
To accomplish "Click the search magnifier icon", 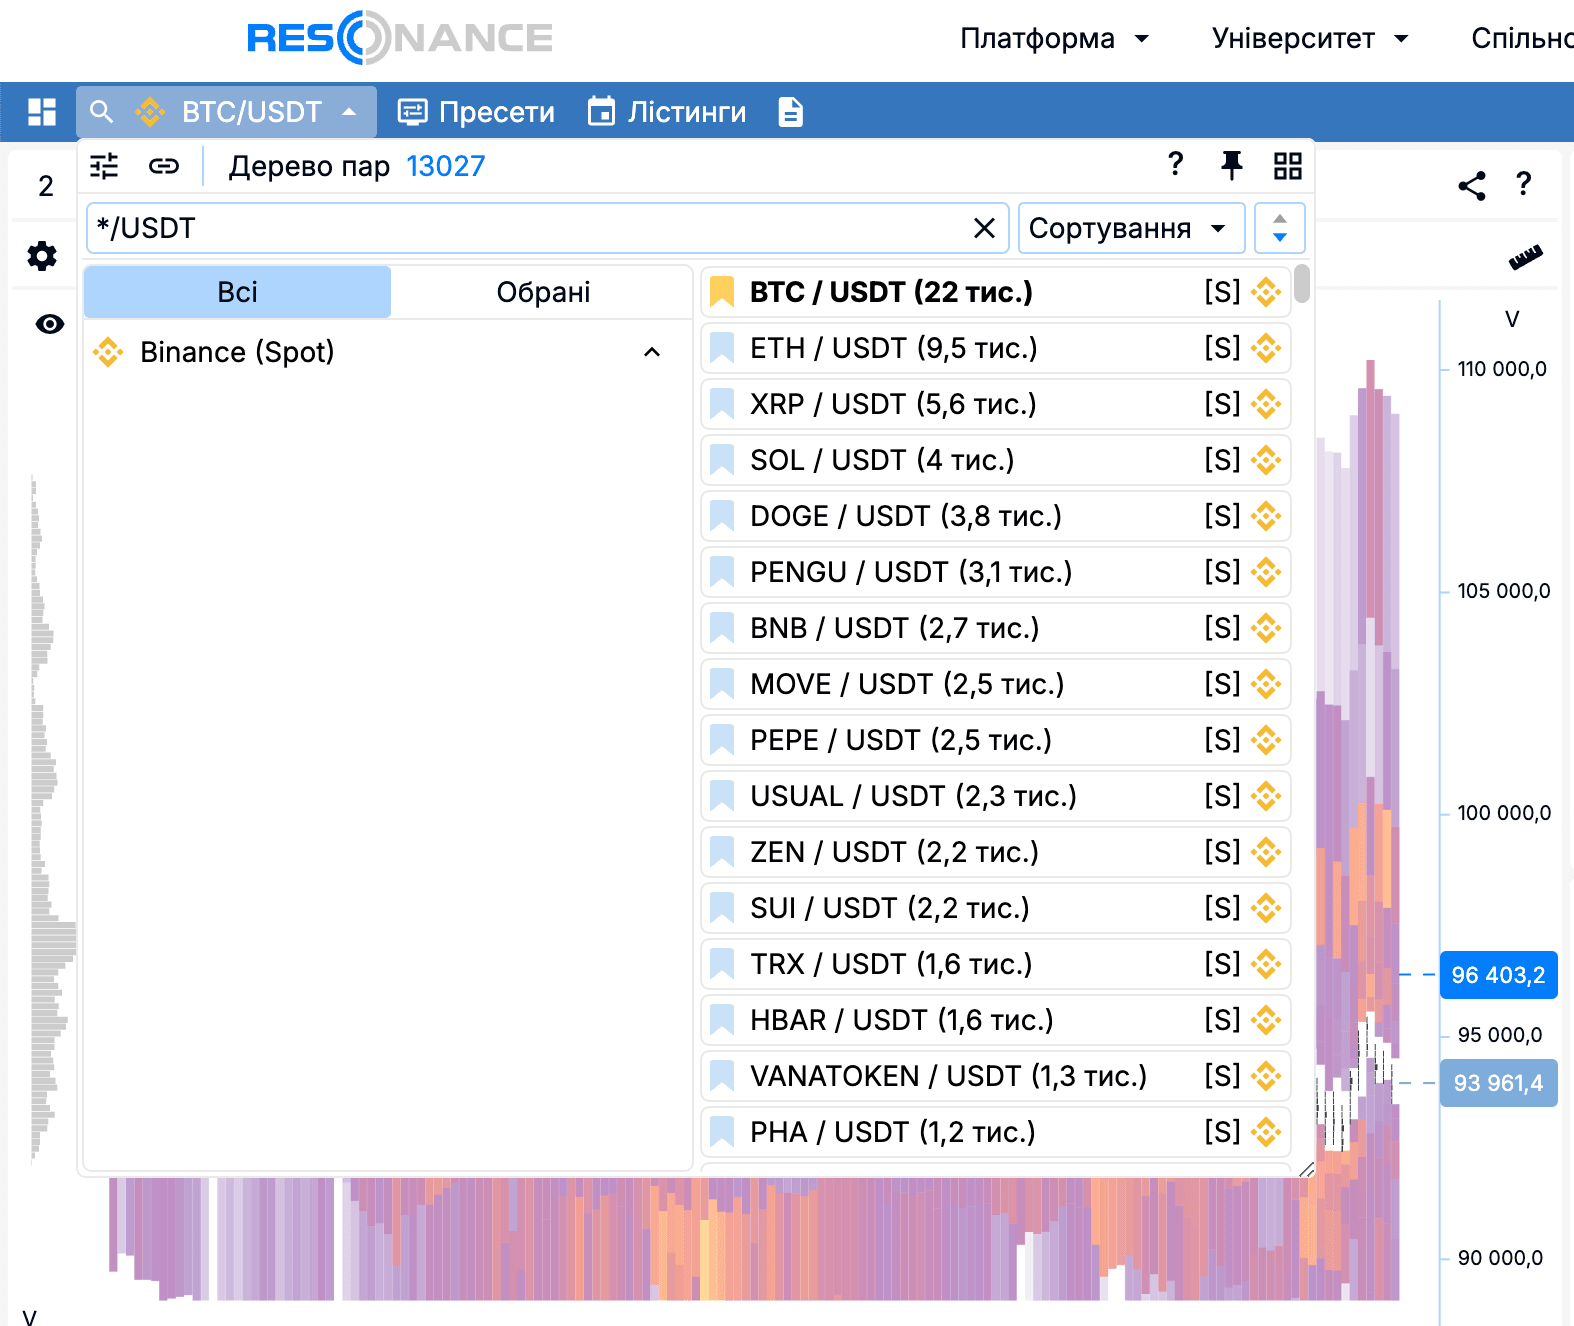I will pyautogui.click(x=101, y=111).
